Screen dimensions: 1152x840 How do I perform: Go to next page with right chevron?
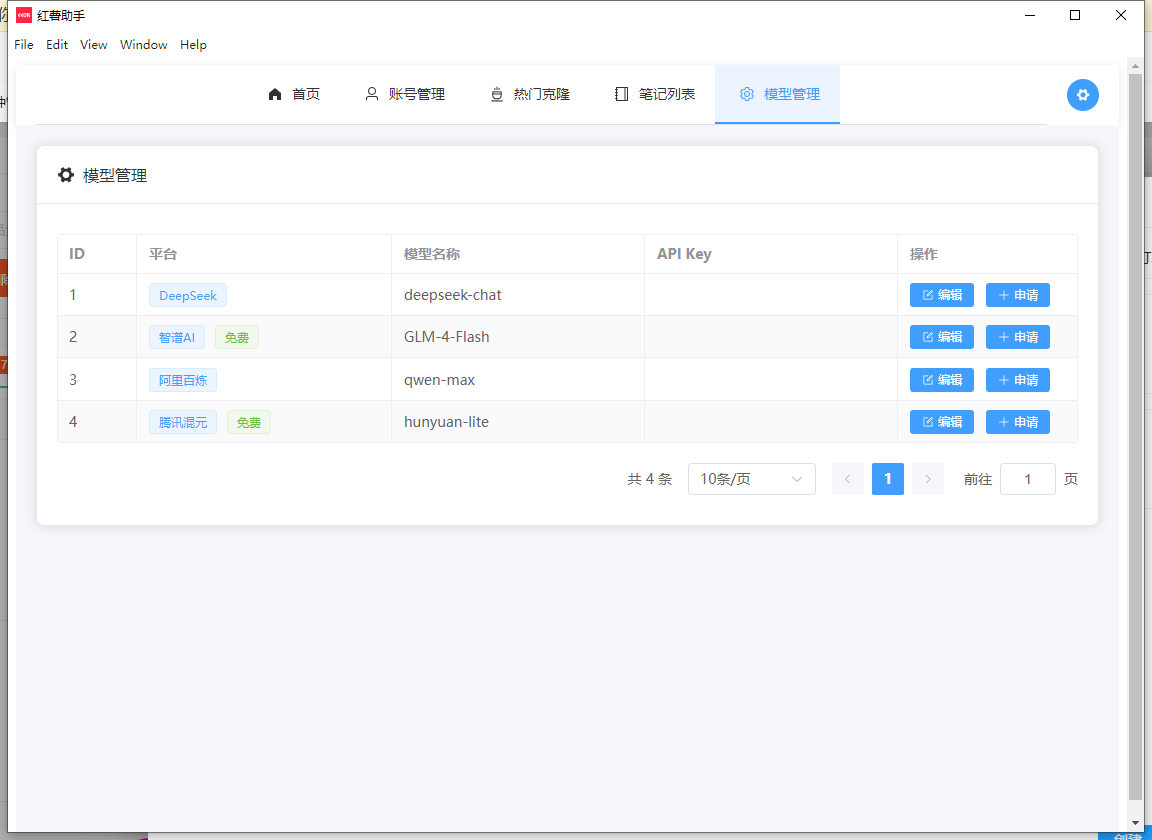(927, 479)
